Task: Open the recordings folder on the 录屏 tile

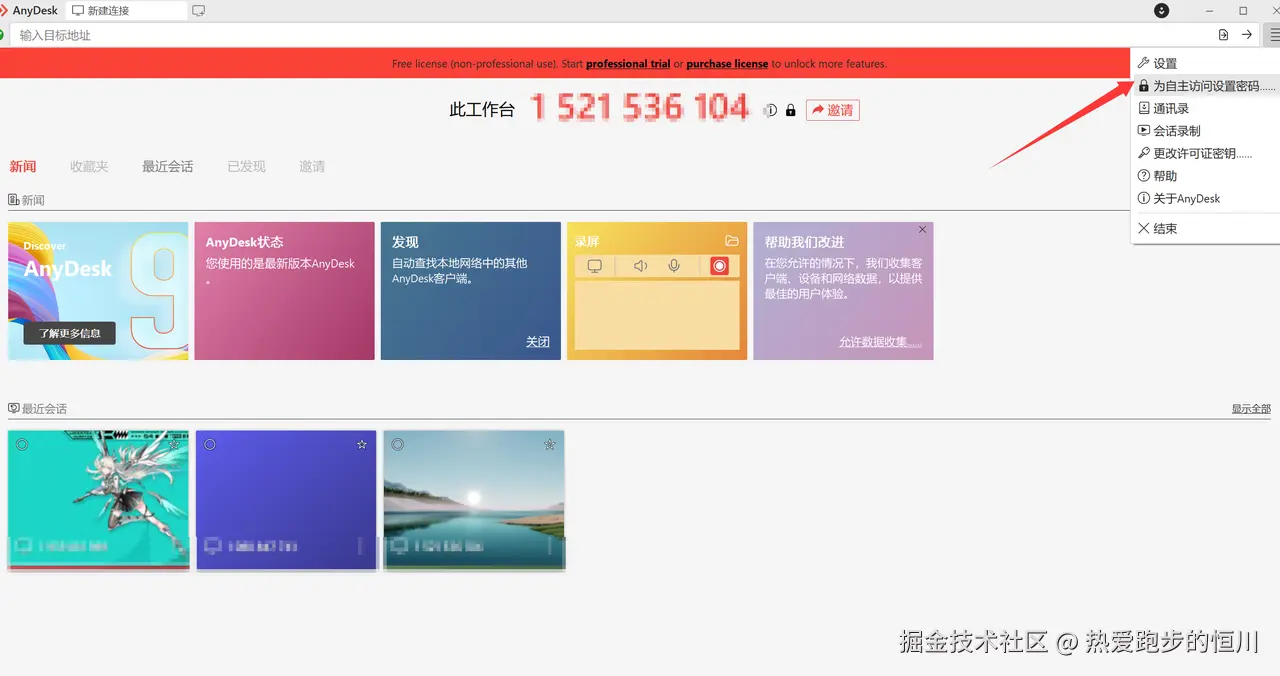Action: [x=731, y=240]
